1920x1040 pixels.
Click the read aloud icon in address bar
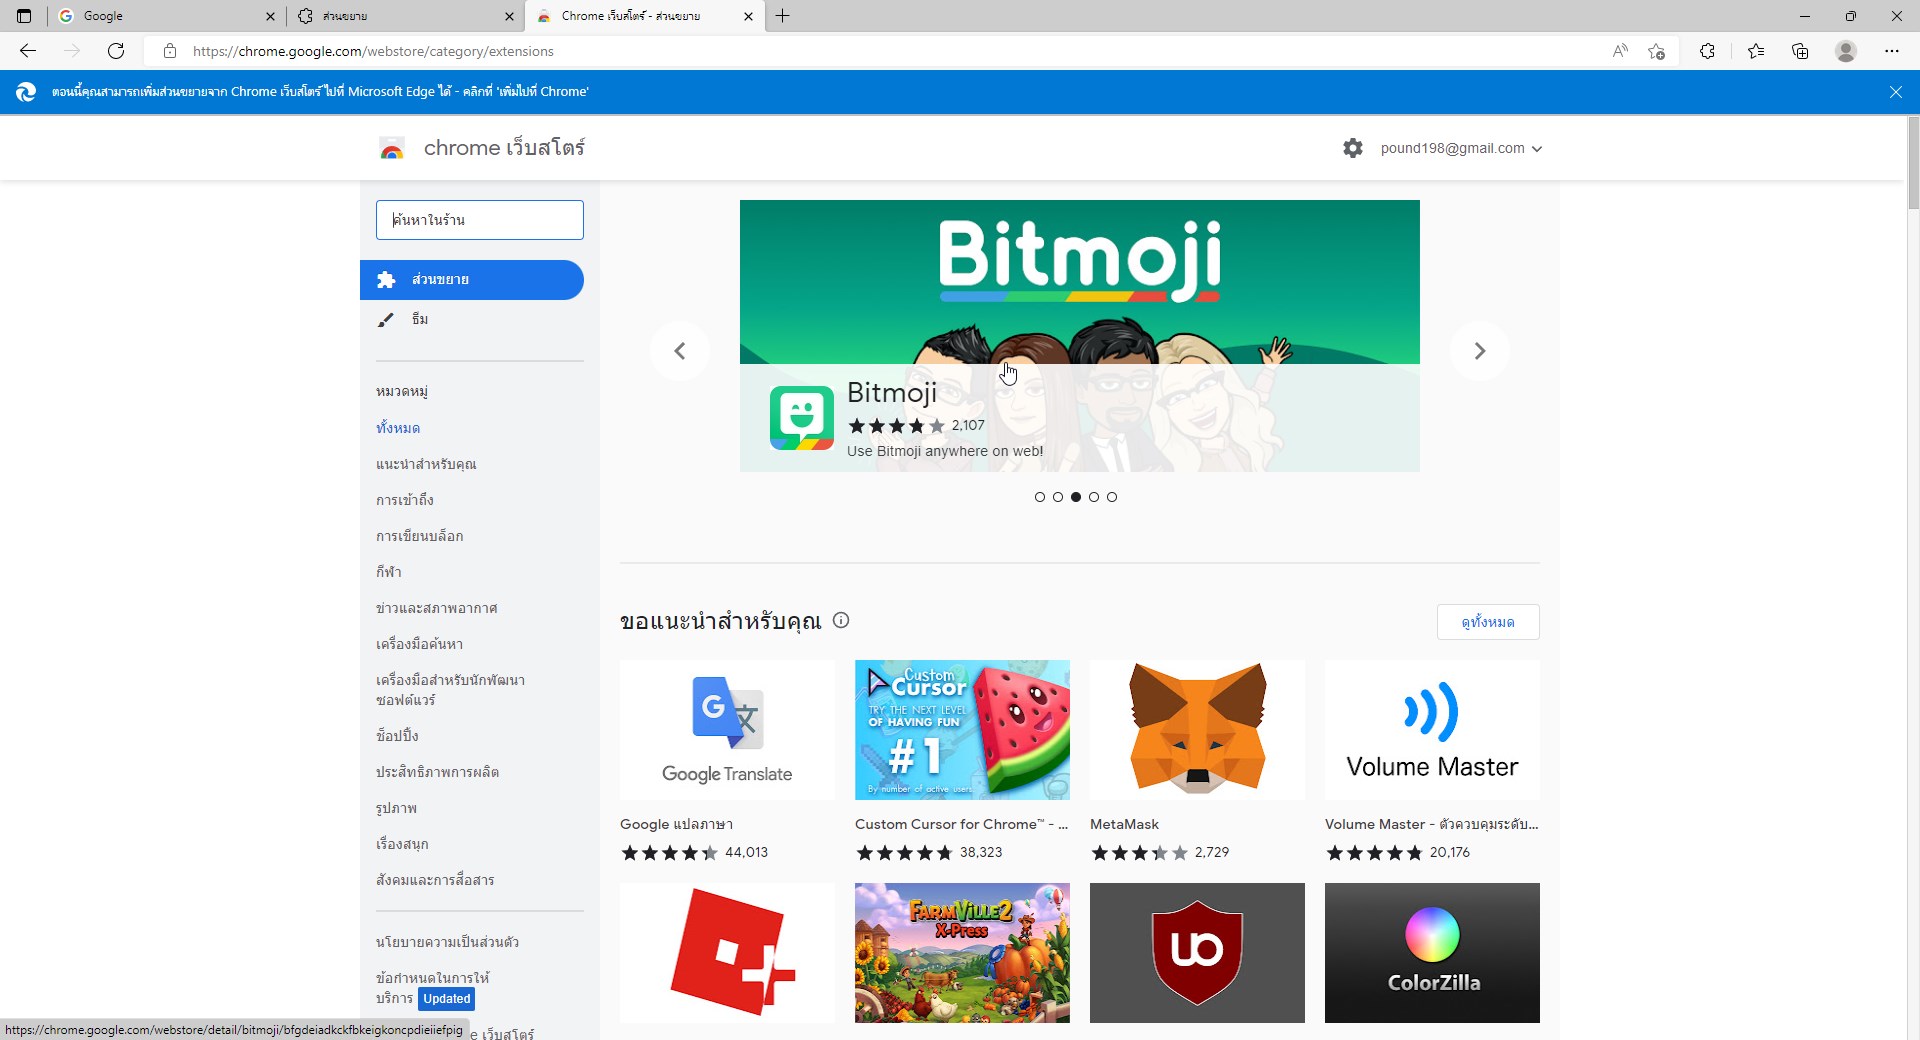click(1620, 51)
